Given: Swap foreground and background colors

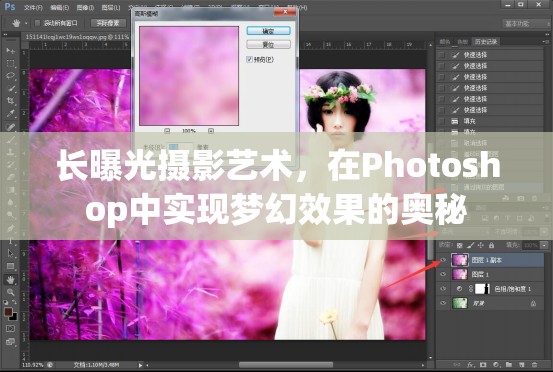Looking at the screenshot, I should (14, 302).
